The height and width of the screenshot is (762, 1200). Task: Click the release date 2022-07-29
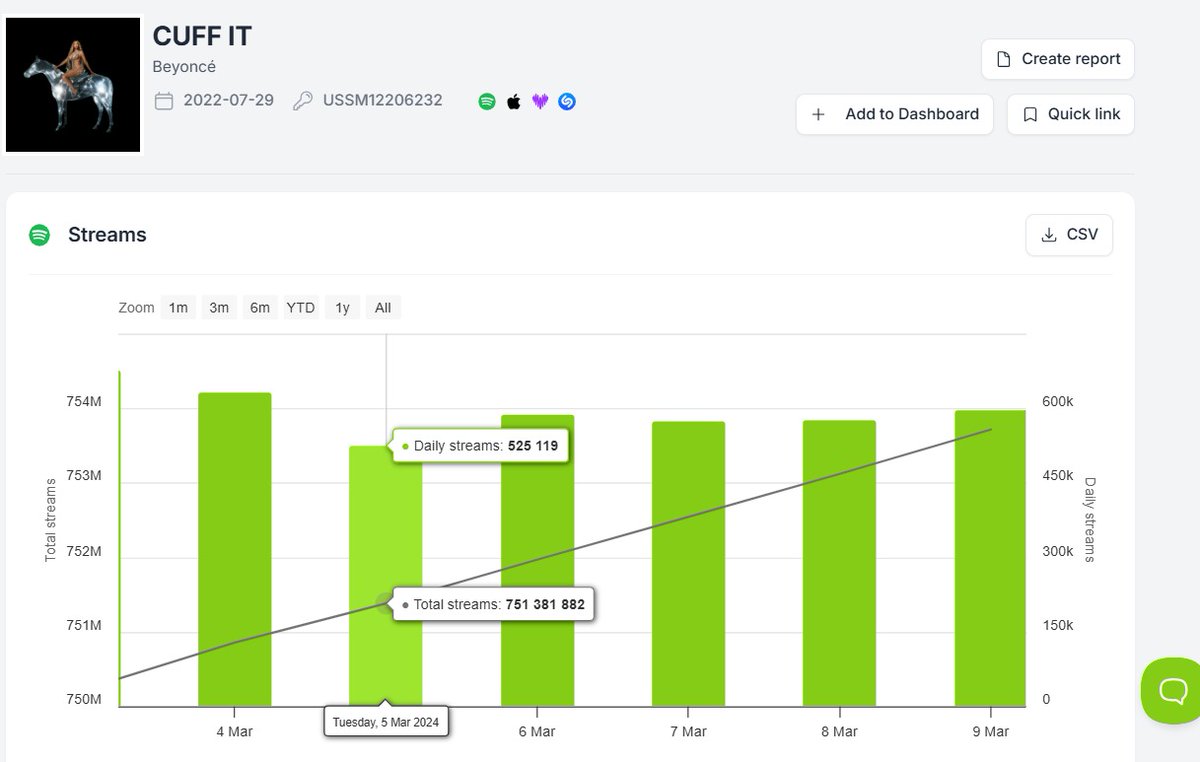229,101
